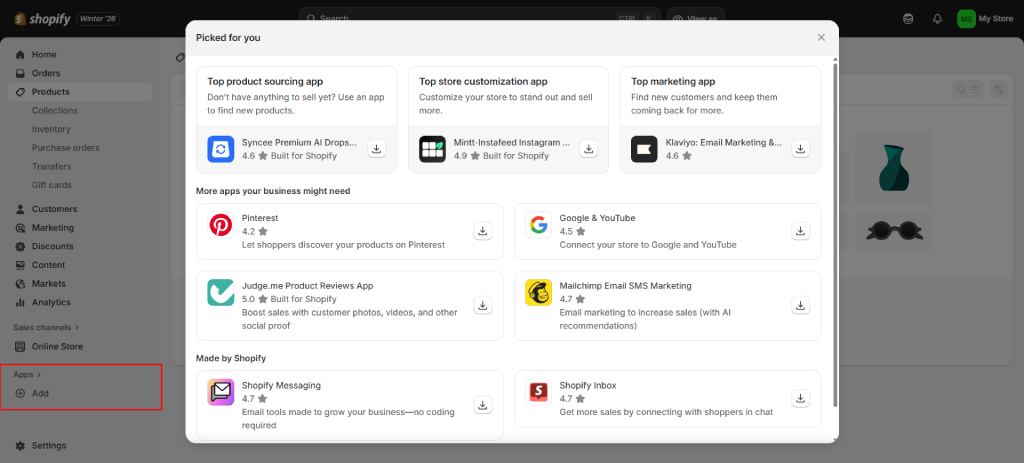This screenshot has height=463, width=1024.
Task: Click the sort button behind the dialog
Action: [x=999, y=89]
